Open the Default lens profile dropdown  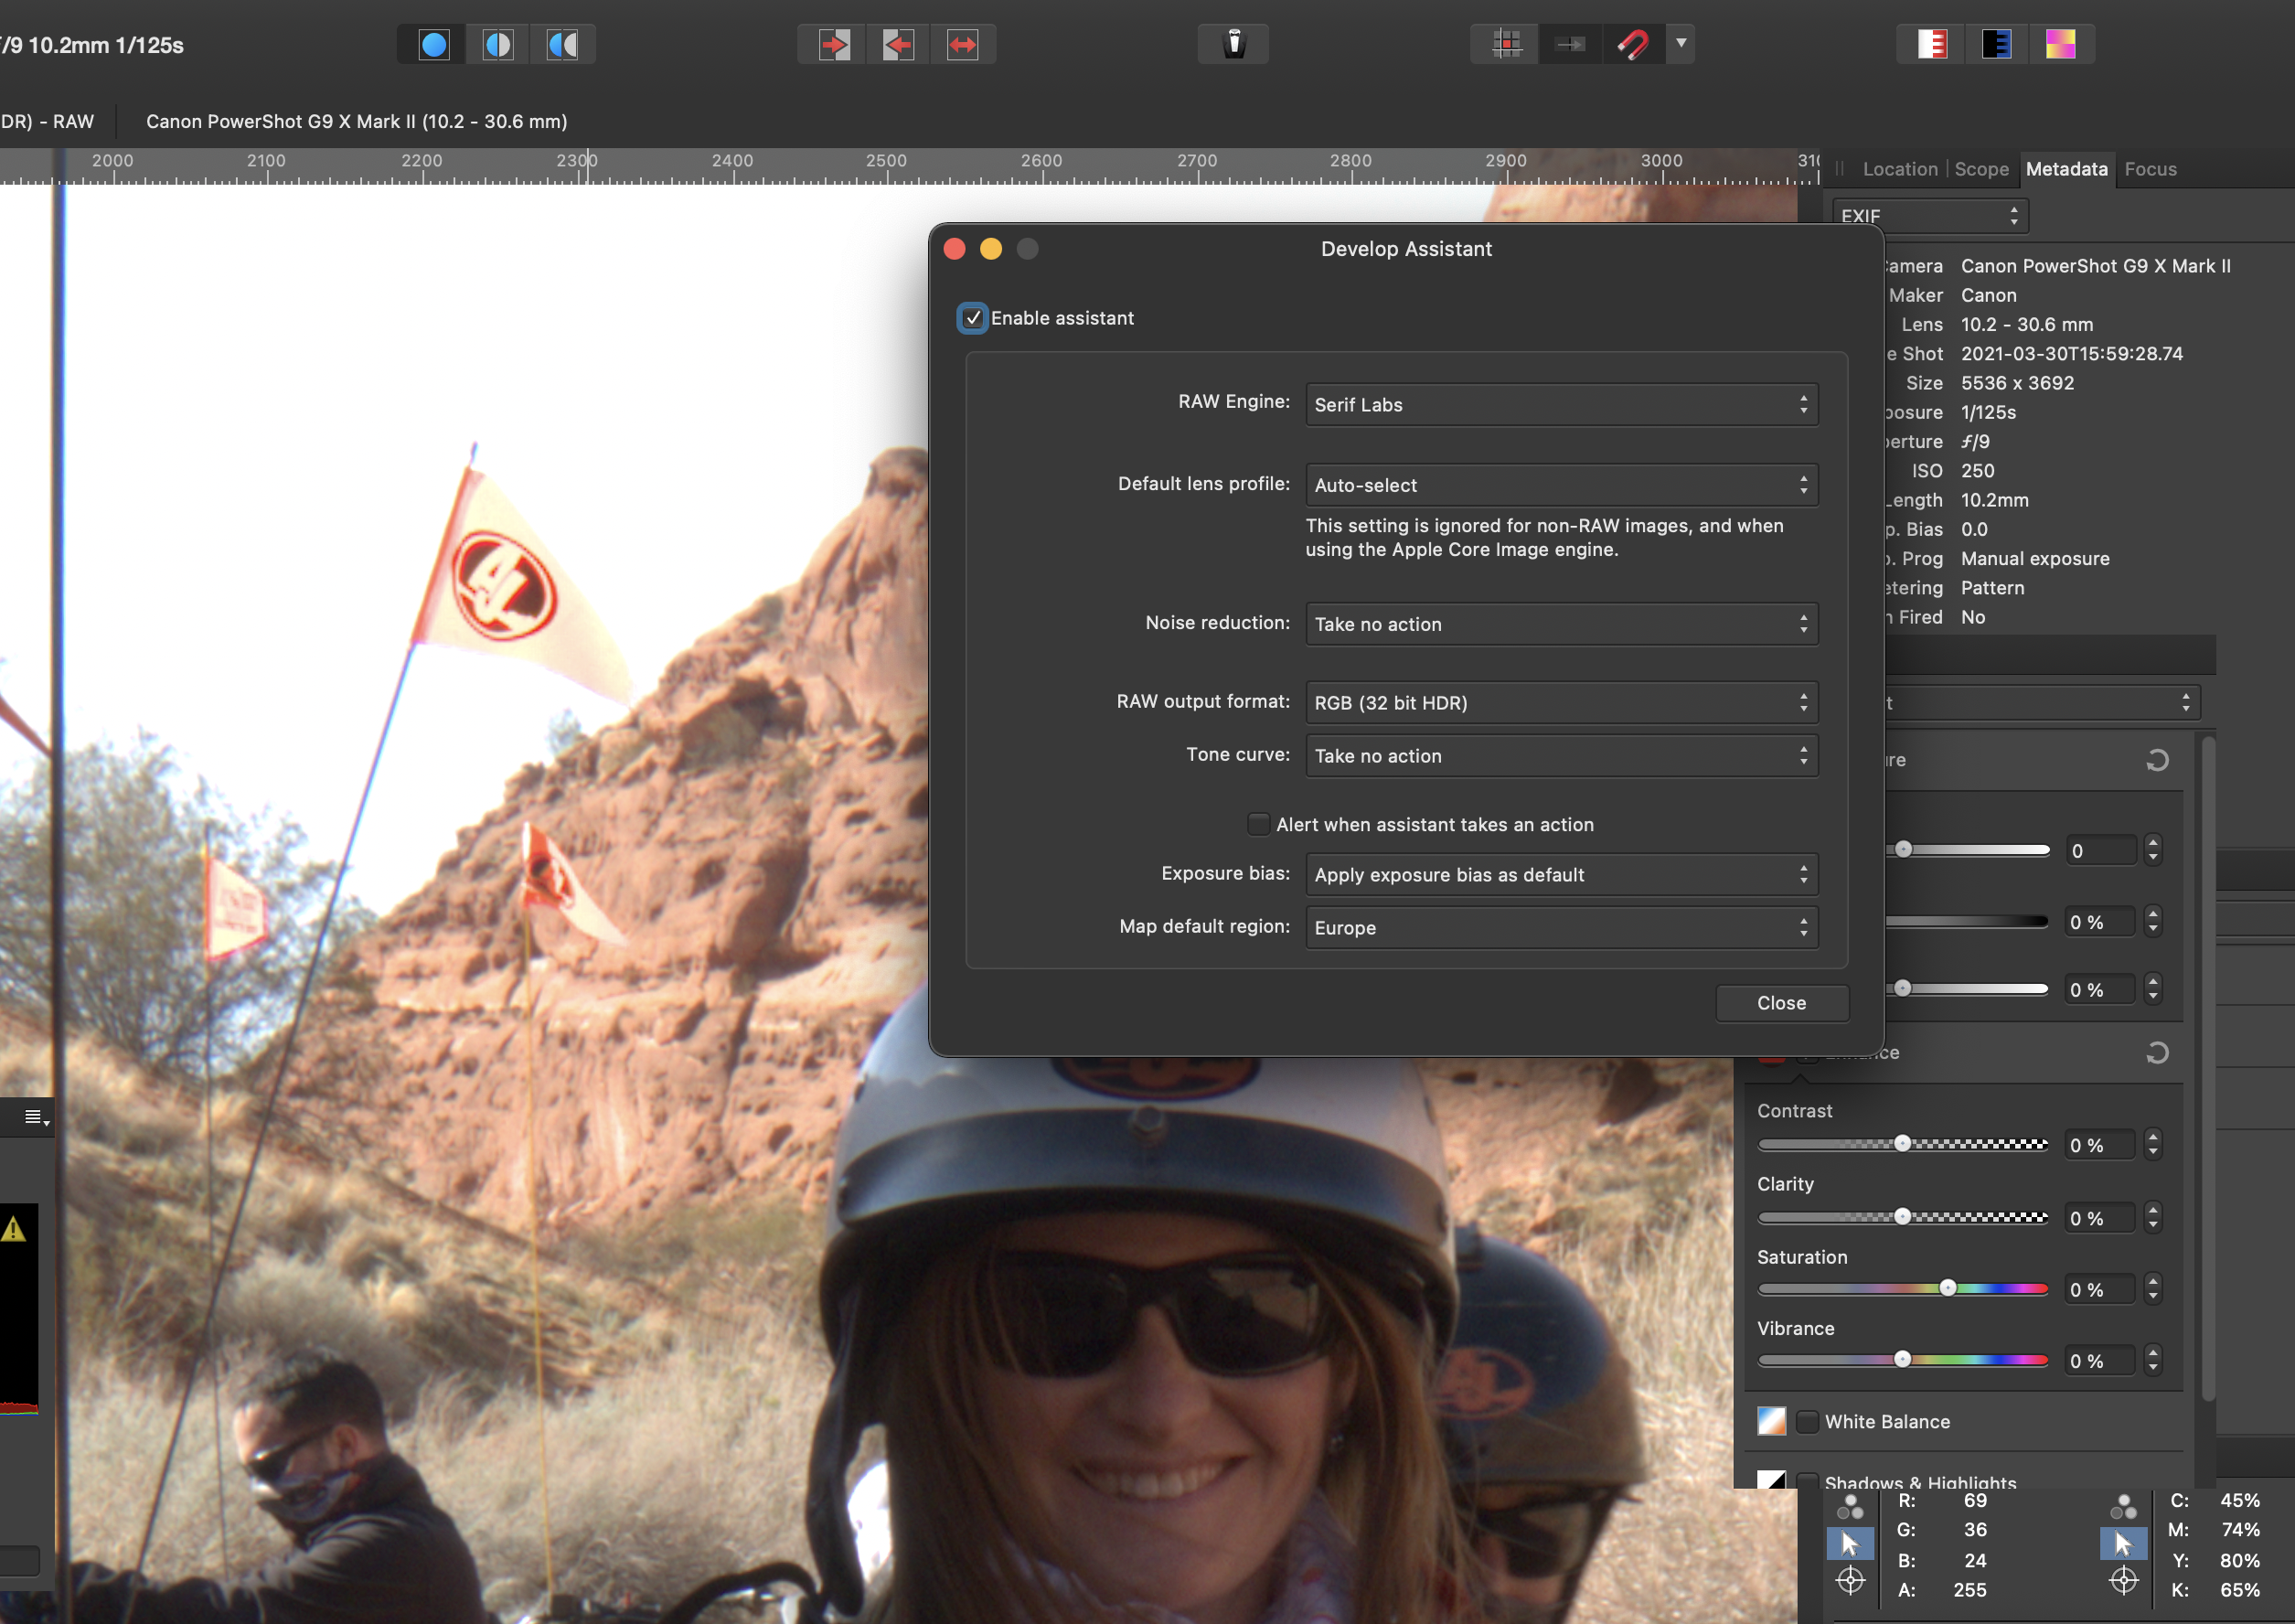click(x=1561, y=485)
